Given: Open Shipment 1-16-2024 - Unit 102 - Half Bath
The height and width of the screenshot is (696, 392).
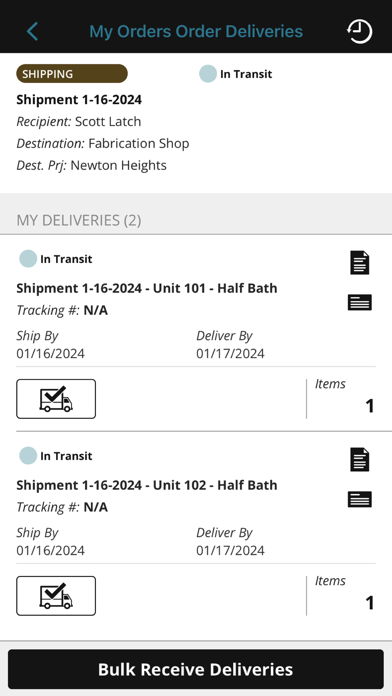Looking at the screenshot, I should point(147,485).
